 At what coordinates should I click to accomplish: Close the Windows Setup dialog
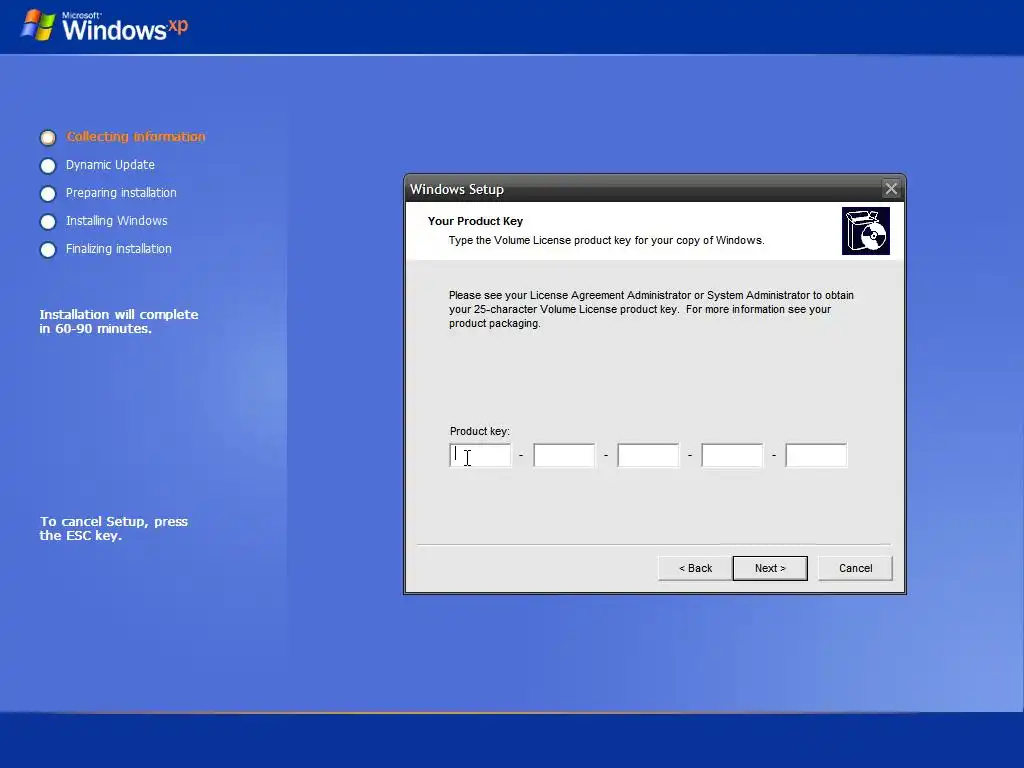pyautogui.click(x=891, y=189)
